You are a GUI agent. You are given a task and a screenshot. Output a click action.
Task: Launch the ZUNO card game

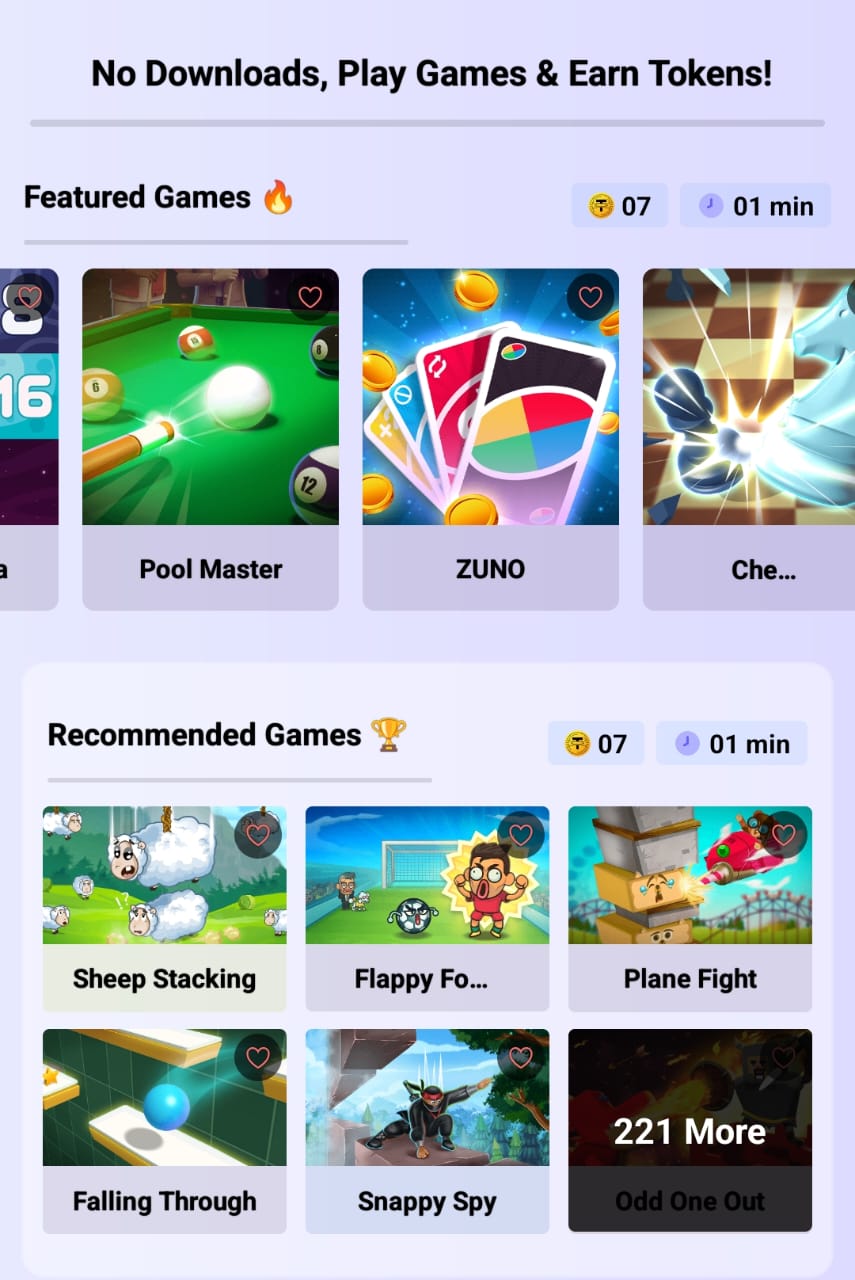pyautogui.click(x=490, y=439)
